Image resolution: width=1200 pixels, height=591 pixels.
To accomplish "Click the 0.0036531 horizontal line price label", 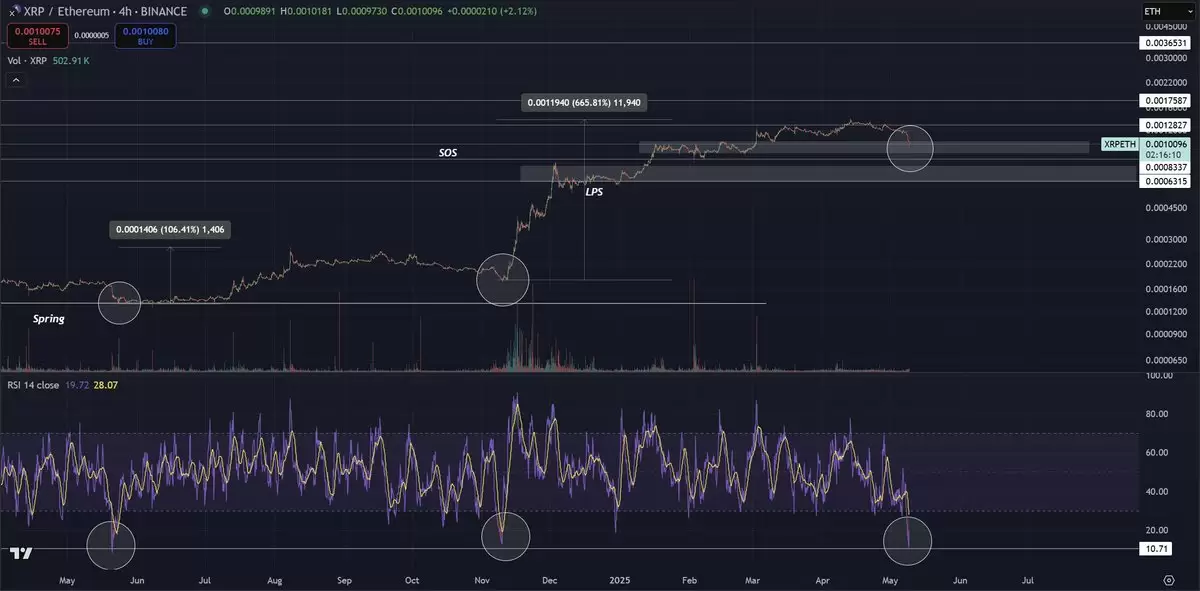I will point(1165,44).
